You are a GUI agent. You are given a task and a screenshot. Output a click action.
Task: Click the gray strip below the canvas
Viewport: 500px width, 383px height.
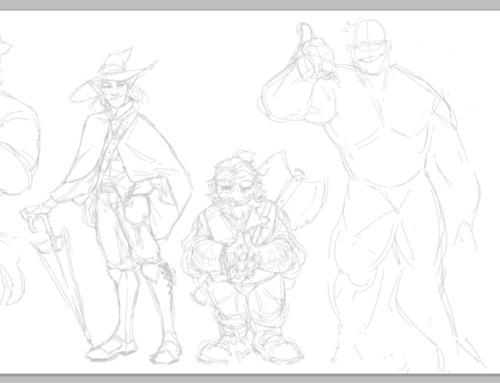pyautogui.click(x=250, y=379)
